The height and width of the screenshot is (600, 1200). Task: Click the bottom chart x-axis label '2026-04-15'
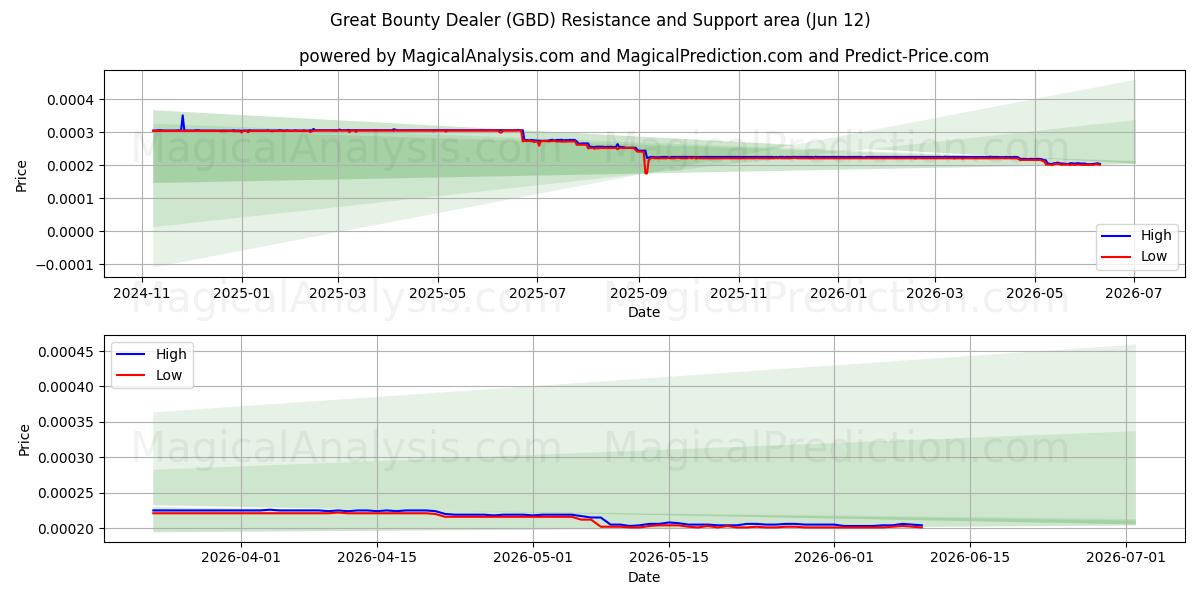[x=377, y=559]
